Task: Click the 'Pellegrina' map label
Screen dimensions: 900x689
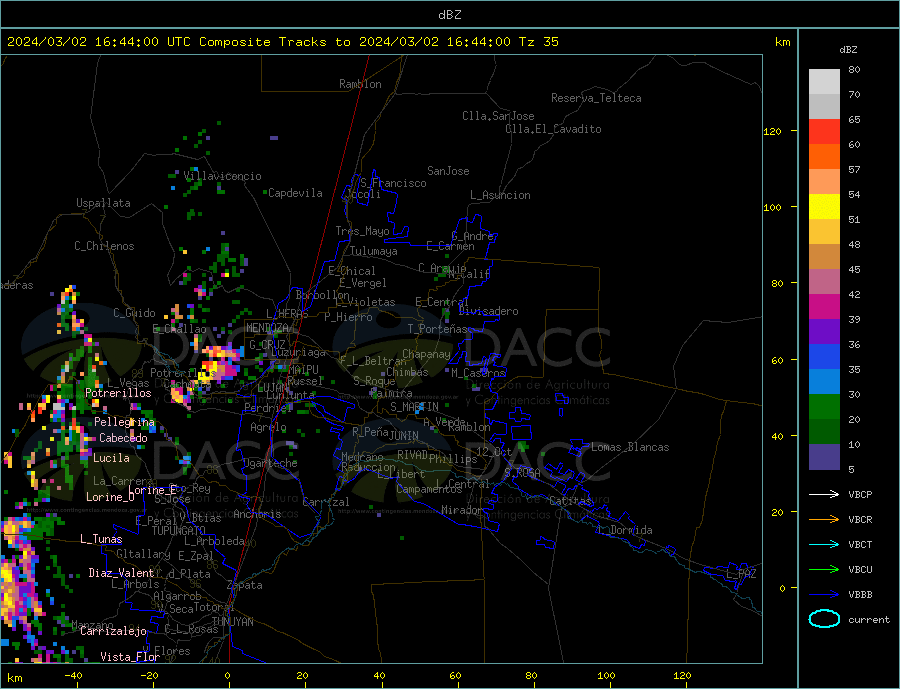Action: click(x=125, y=422)
